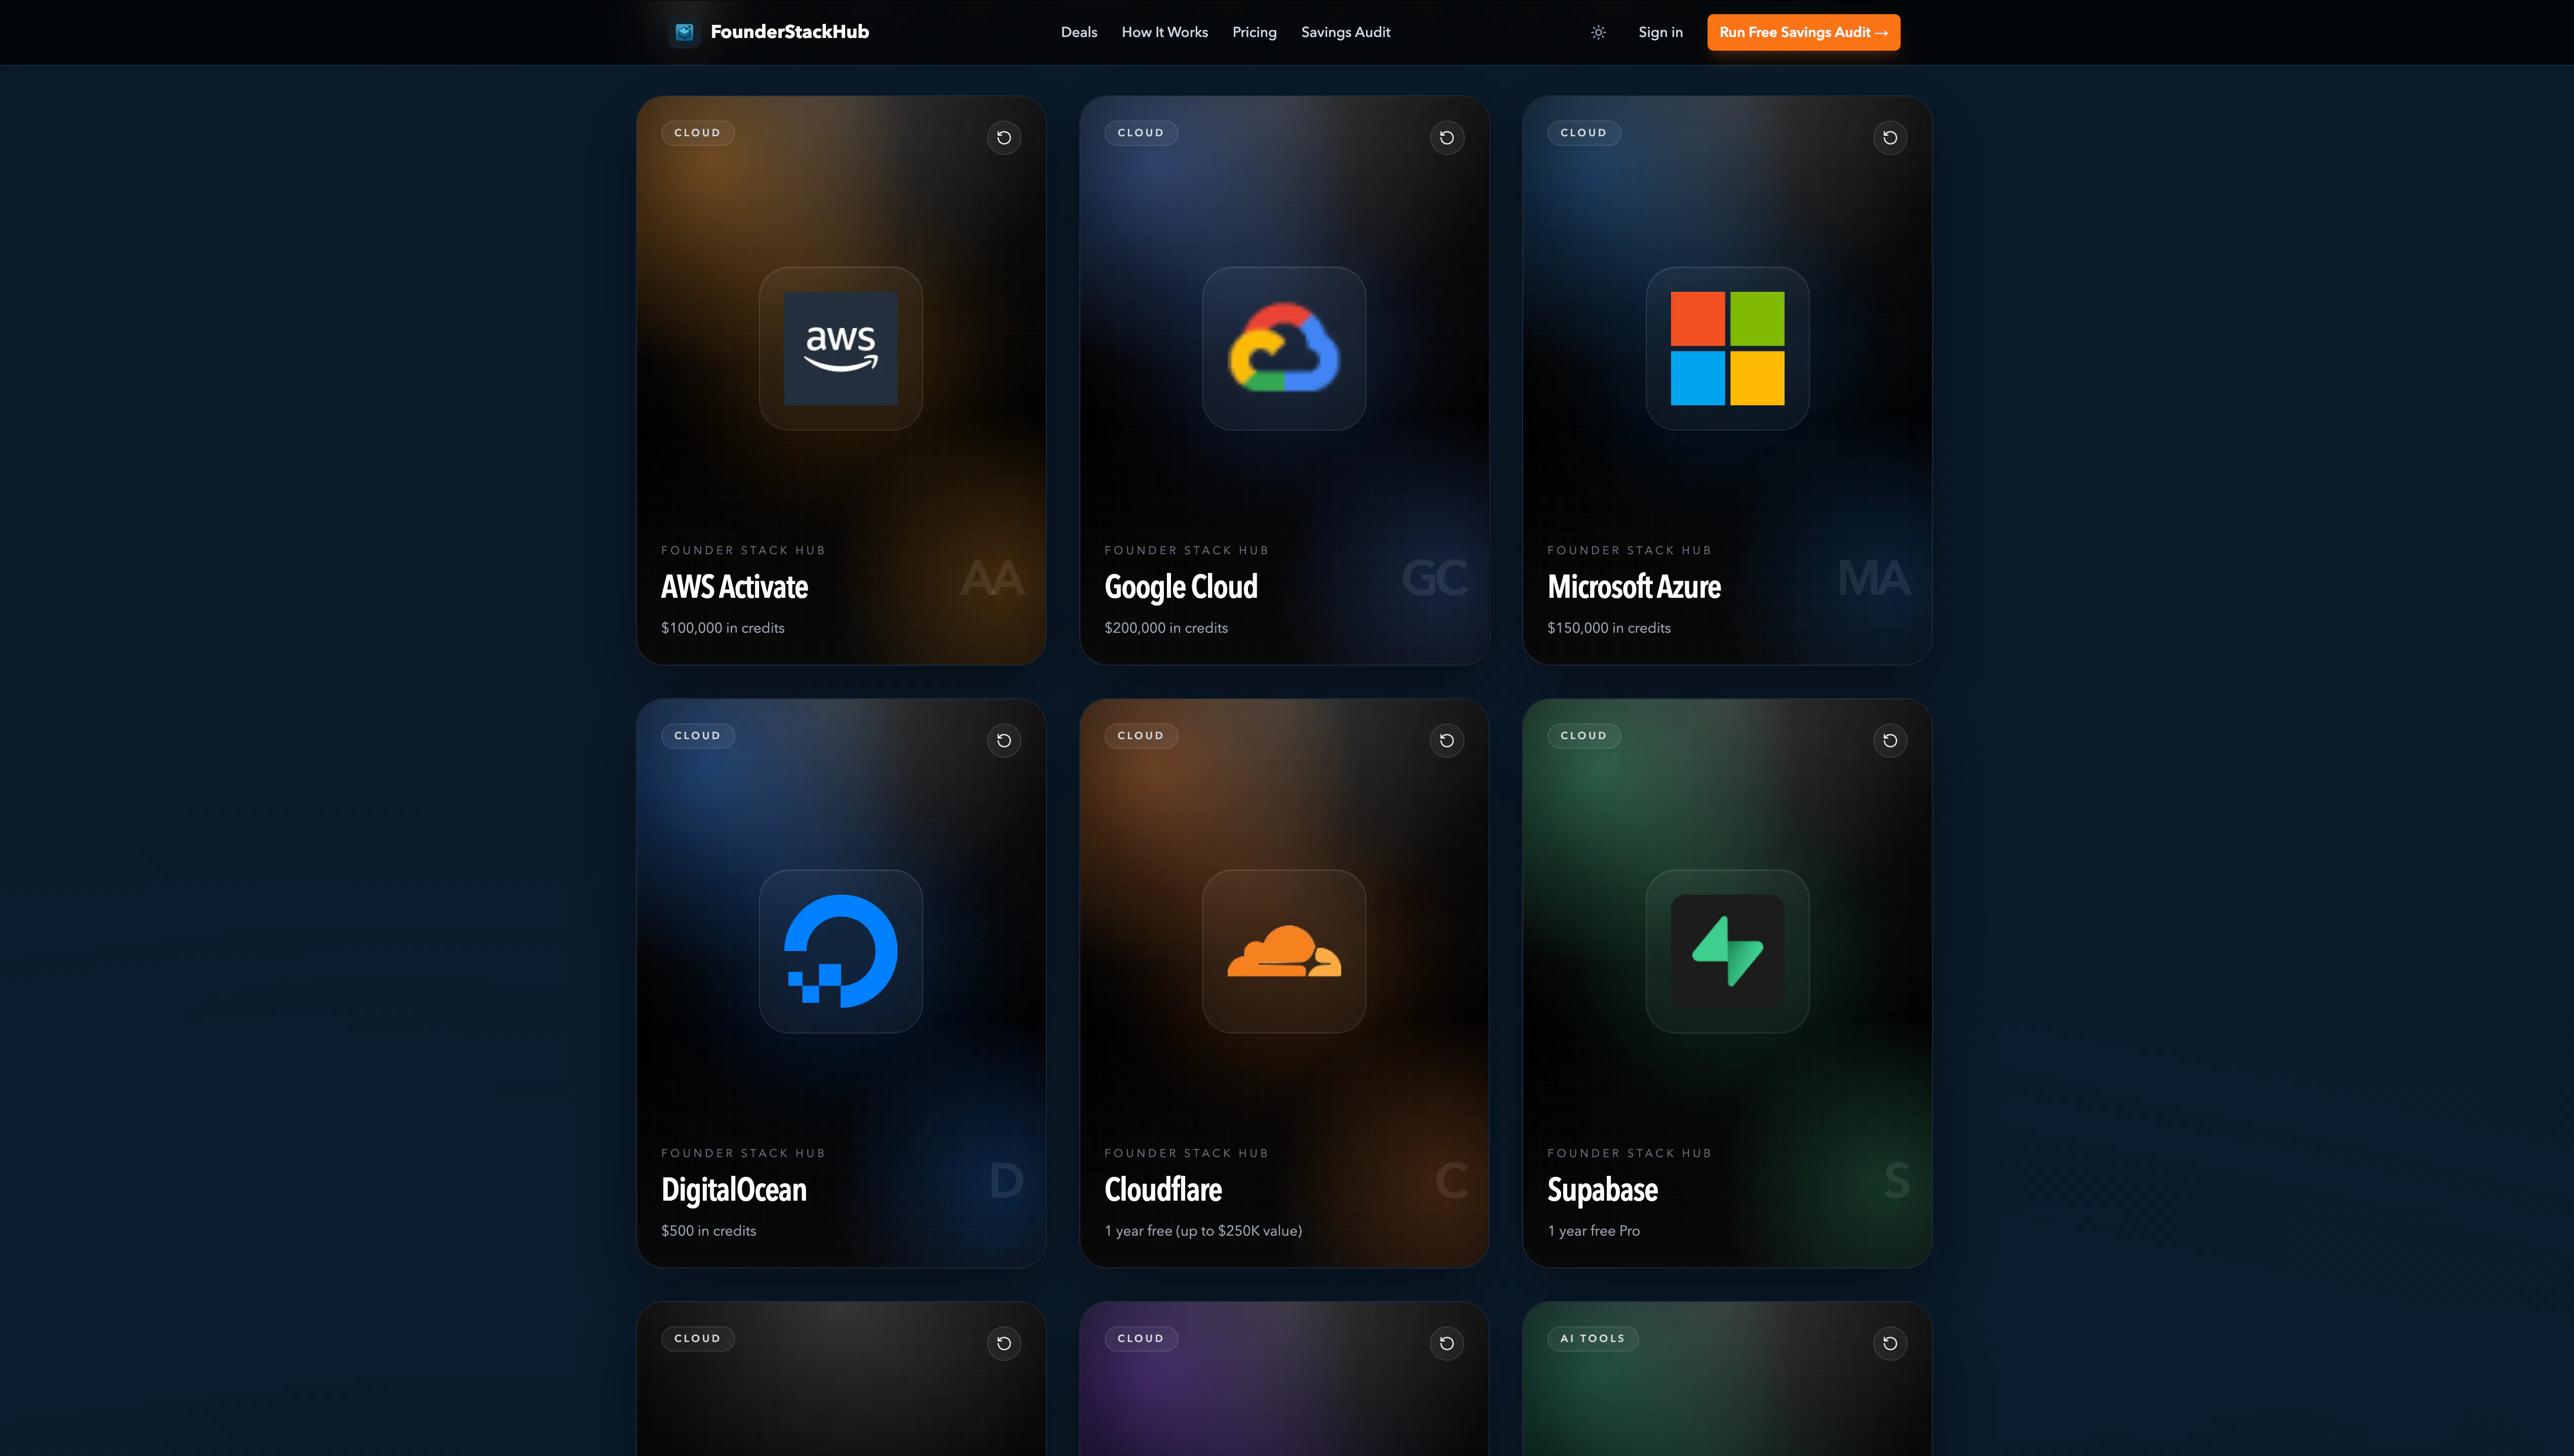Click the Microsoft logo tile
This screenshot has width=2574, height=1456.
pyautogui.click(x=1727, y=348)
